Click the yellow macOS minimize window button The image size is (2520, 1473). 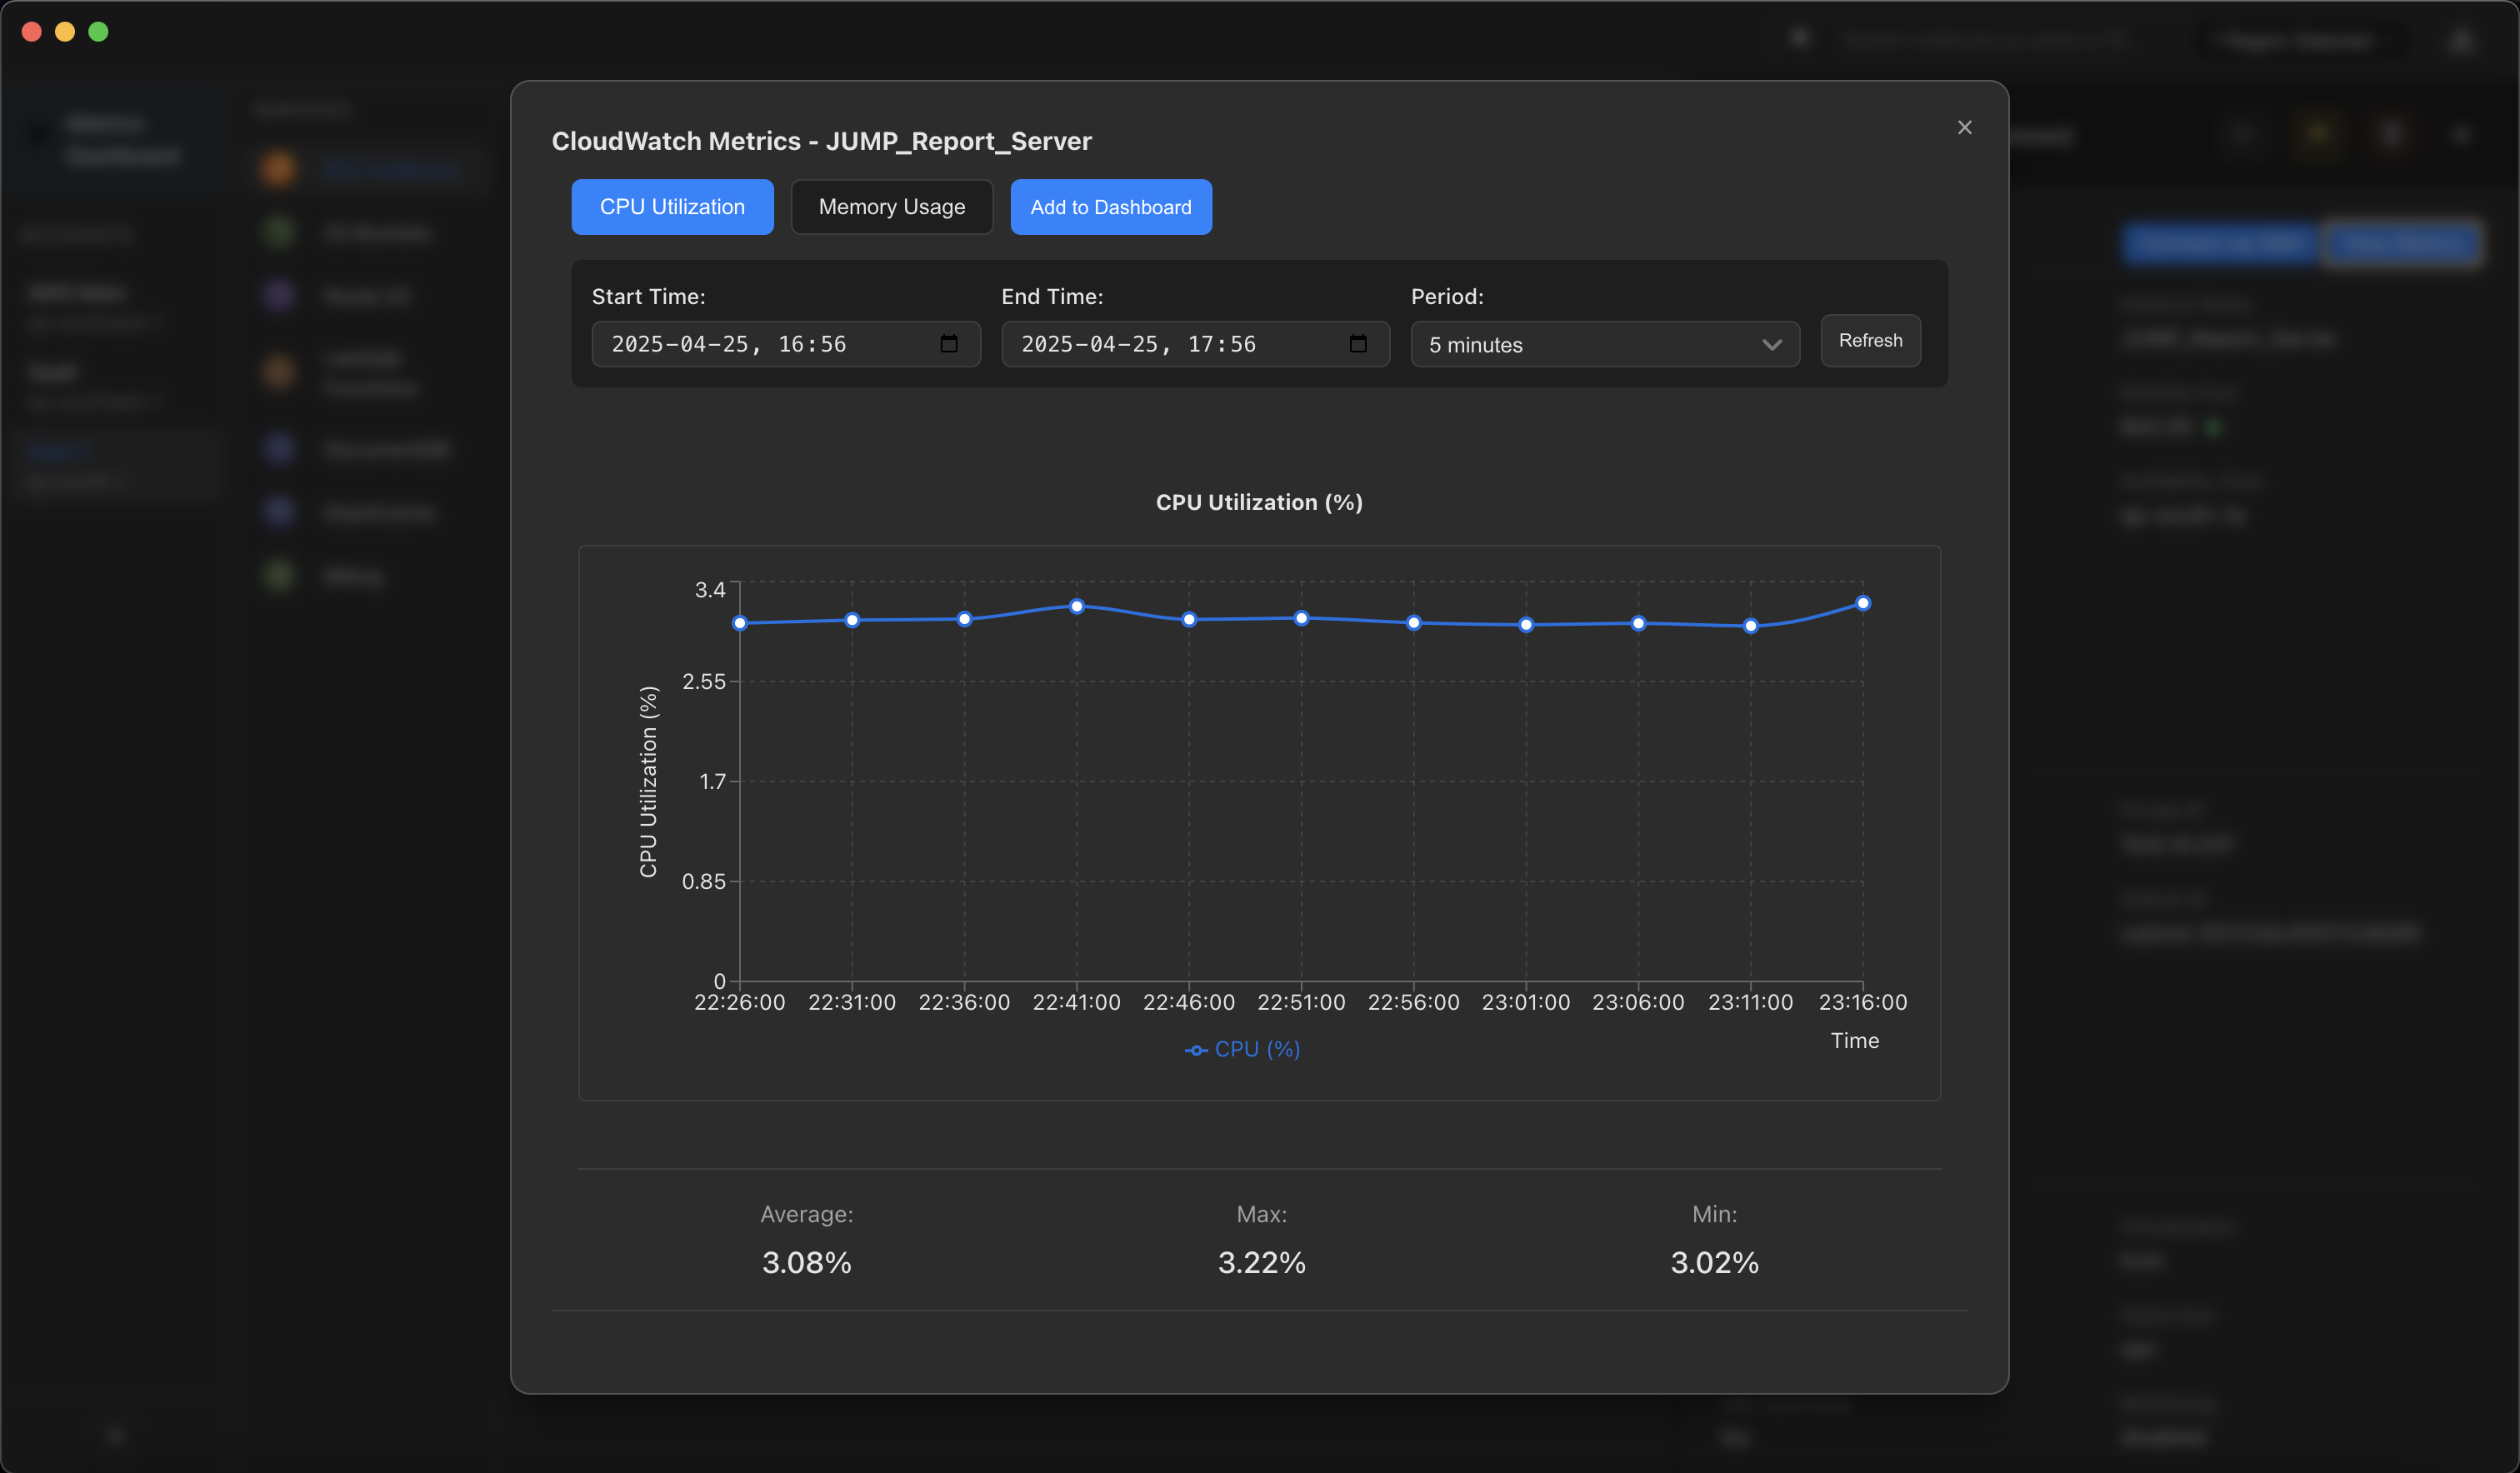(x=65, y=32)
